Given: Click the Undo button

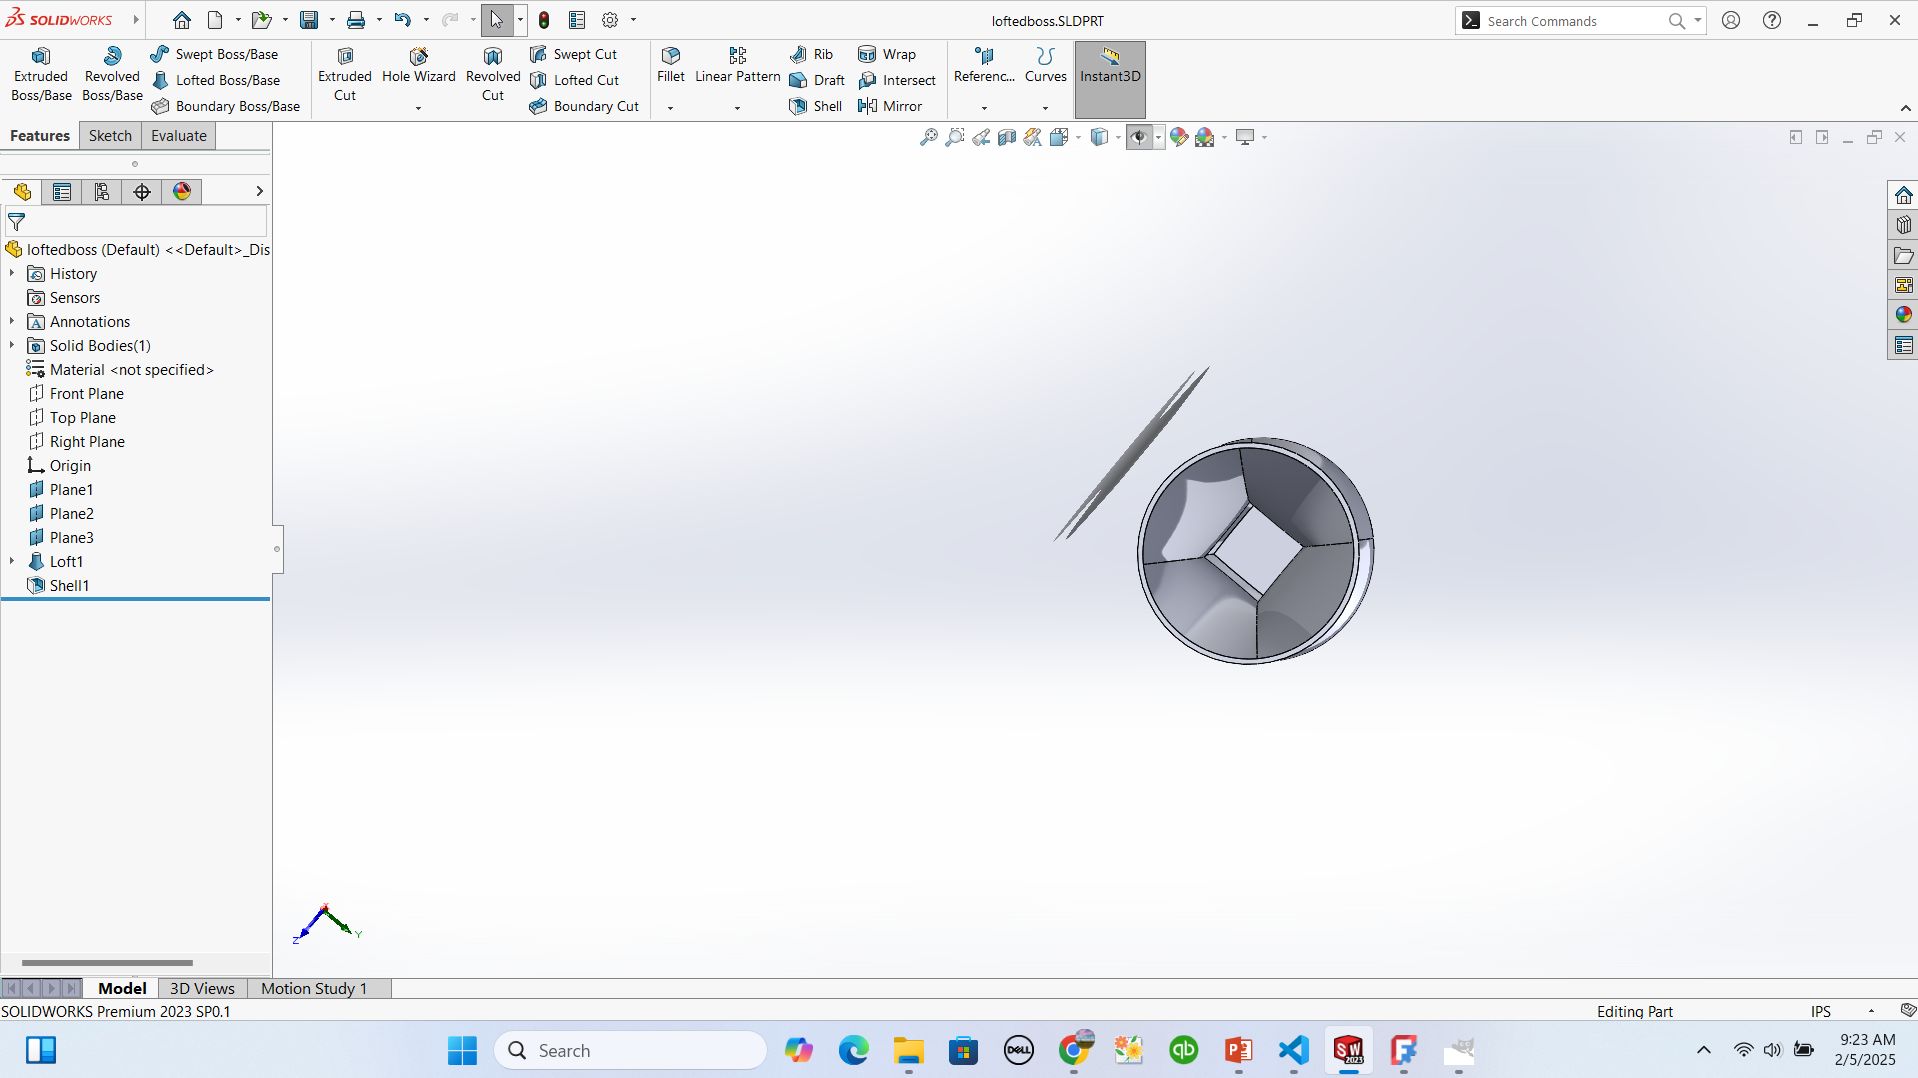Looking at the screenshot, I should pos(402,20).
